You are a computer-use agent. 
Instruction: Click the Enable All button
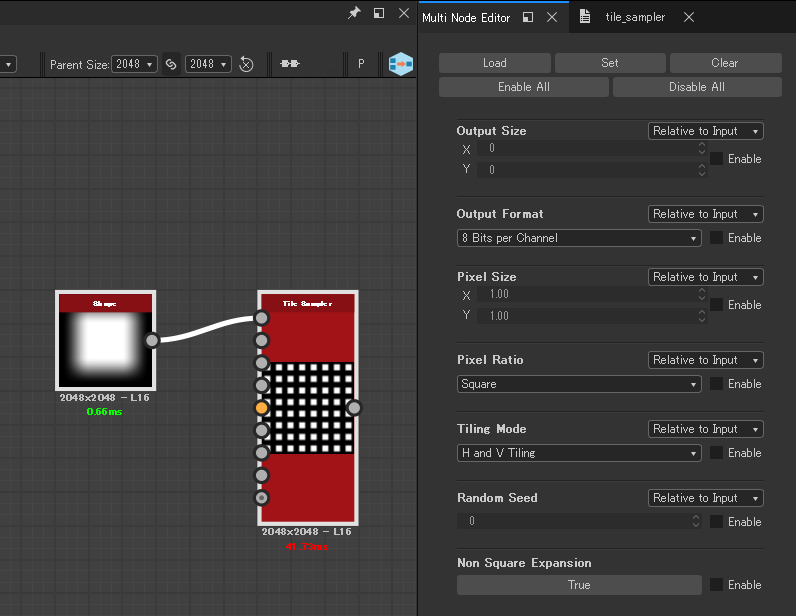(x=524, y=87)
